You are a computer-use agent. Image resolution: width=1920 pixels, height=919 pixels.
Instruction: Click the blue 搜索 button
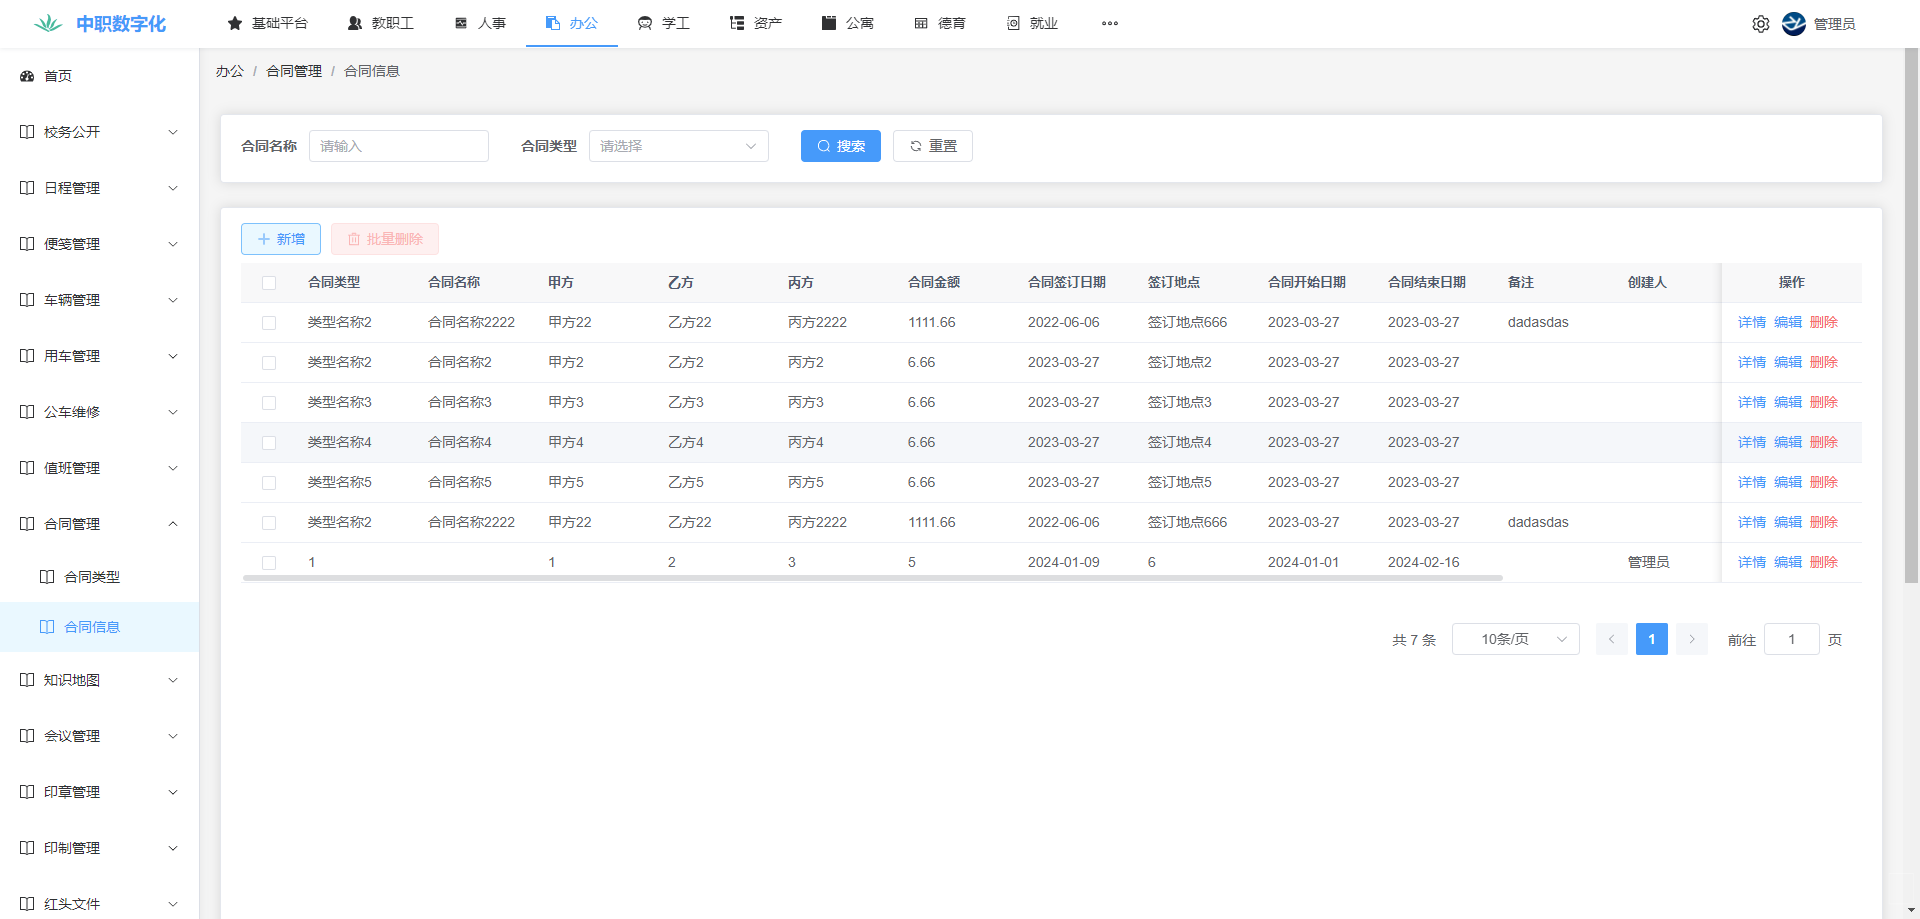840,146
